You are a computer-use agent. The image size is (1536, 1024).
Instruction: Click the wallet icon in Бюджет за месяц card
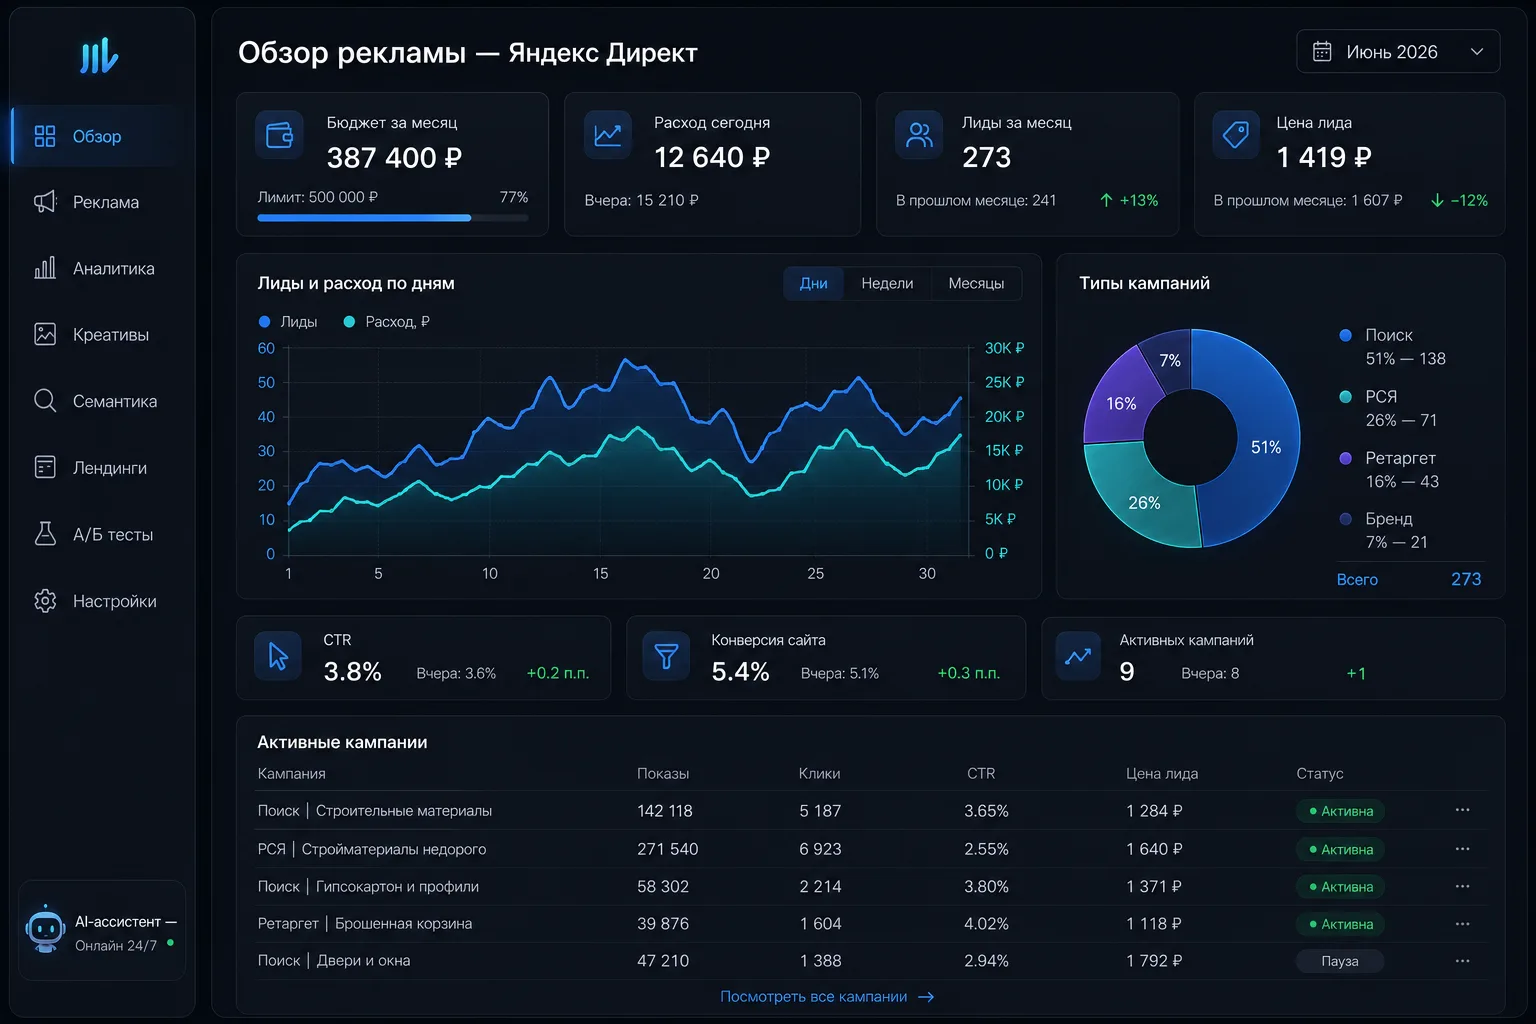[279, 135]
